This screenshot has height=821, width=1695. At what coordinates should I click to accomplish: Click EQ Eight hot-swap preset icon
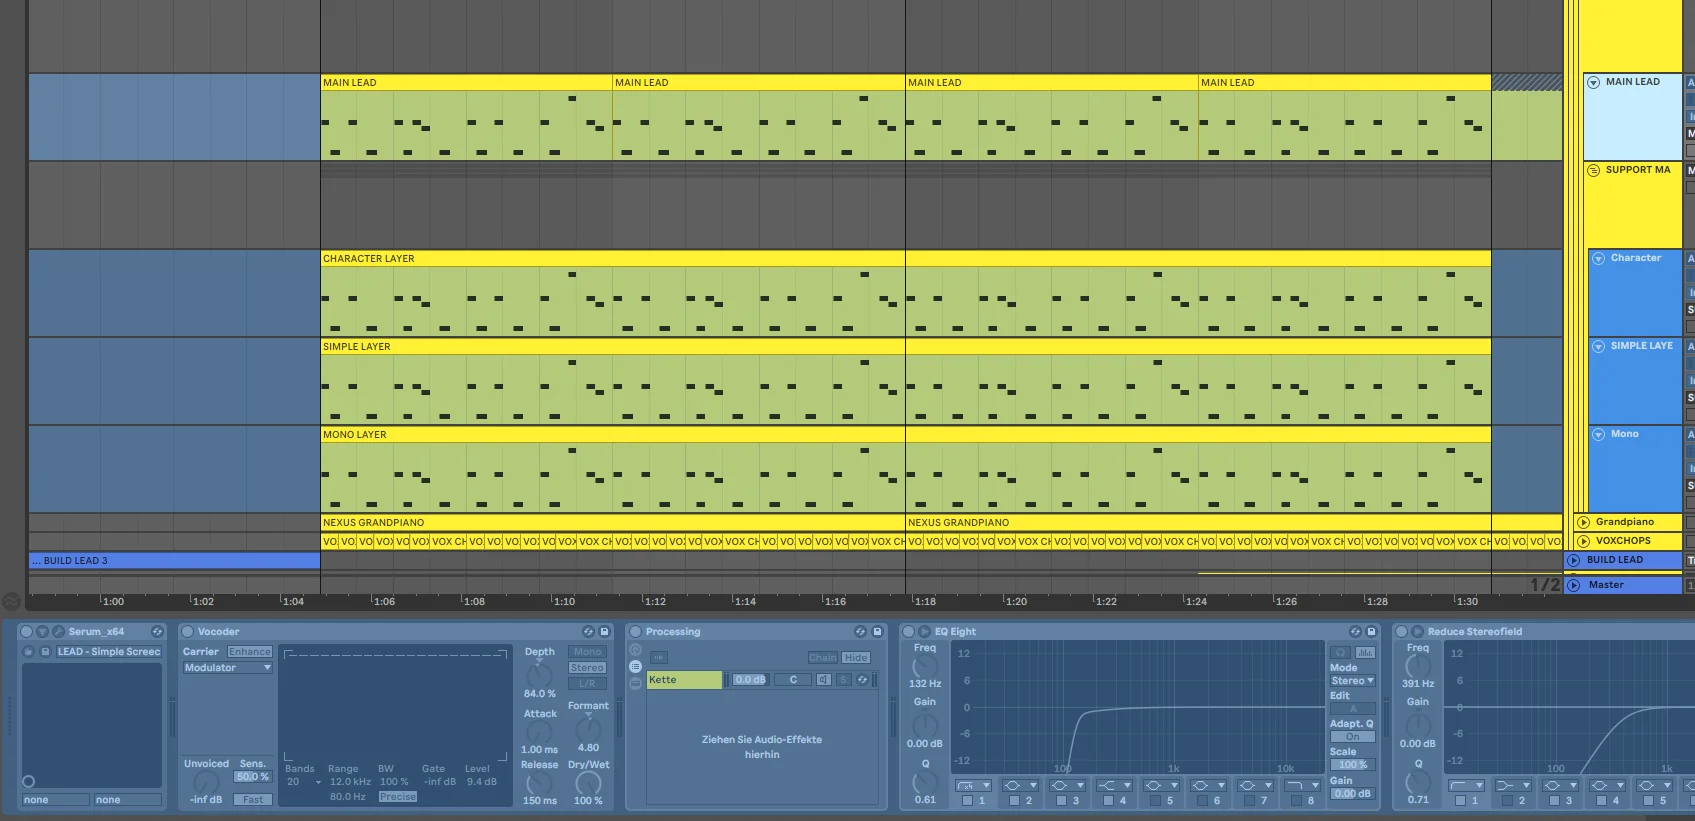tap(1355, 632)
